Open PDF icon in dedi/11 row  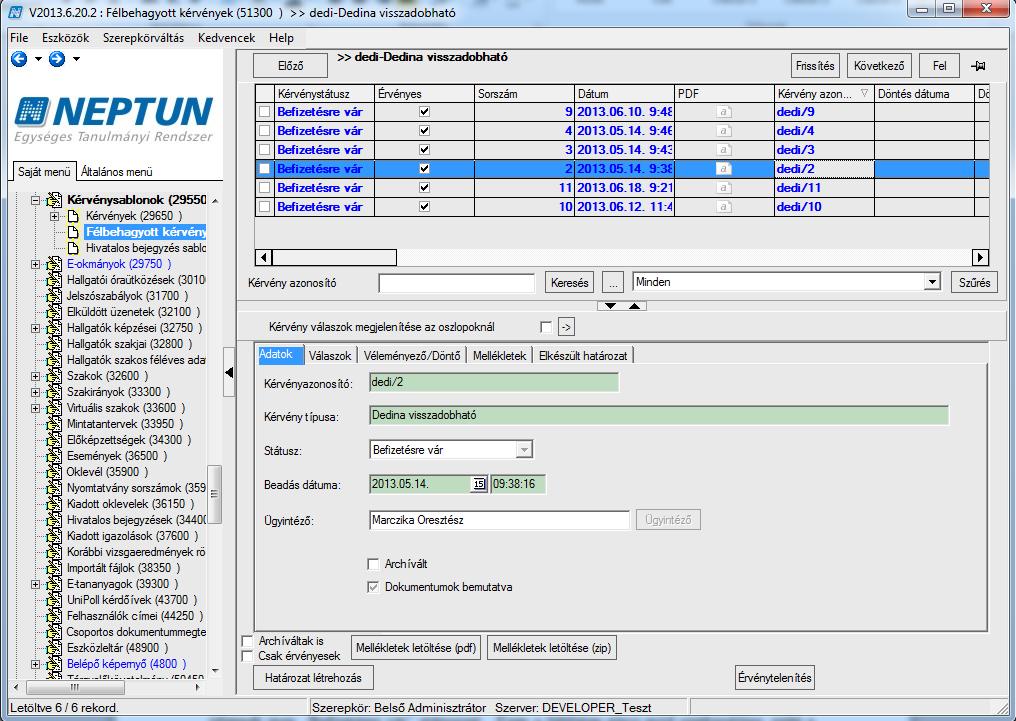point(724,188)
